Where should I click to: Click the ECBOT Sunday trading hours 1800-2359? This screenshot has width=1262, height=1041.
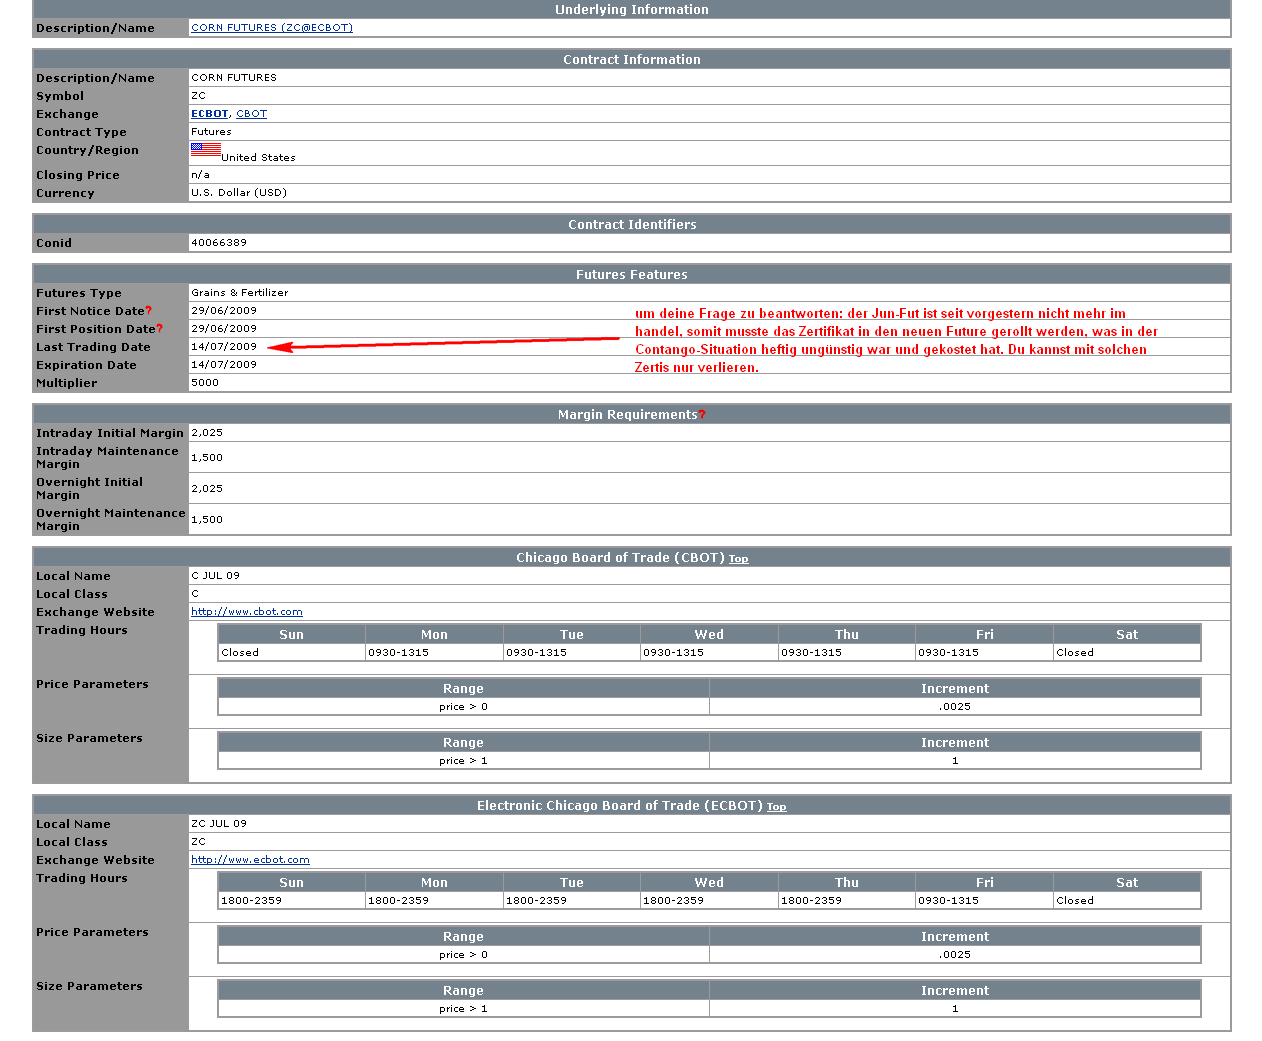pos(291,901)
